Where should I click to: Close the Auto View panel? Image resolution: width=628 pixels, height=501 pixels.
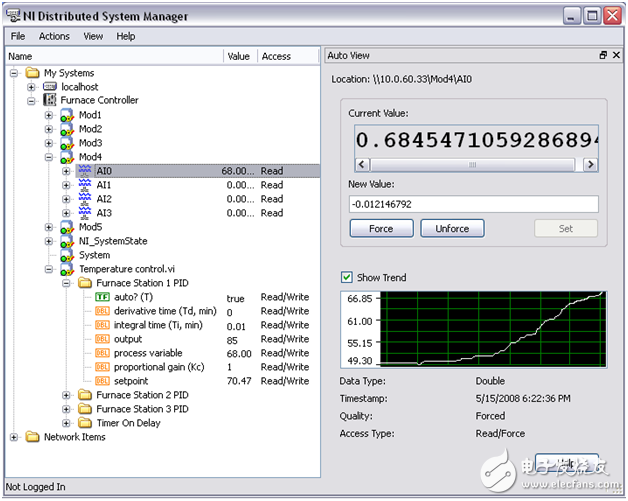[x=617, y=56]
